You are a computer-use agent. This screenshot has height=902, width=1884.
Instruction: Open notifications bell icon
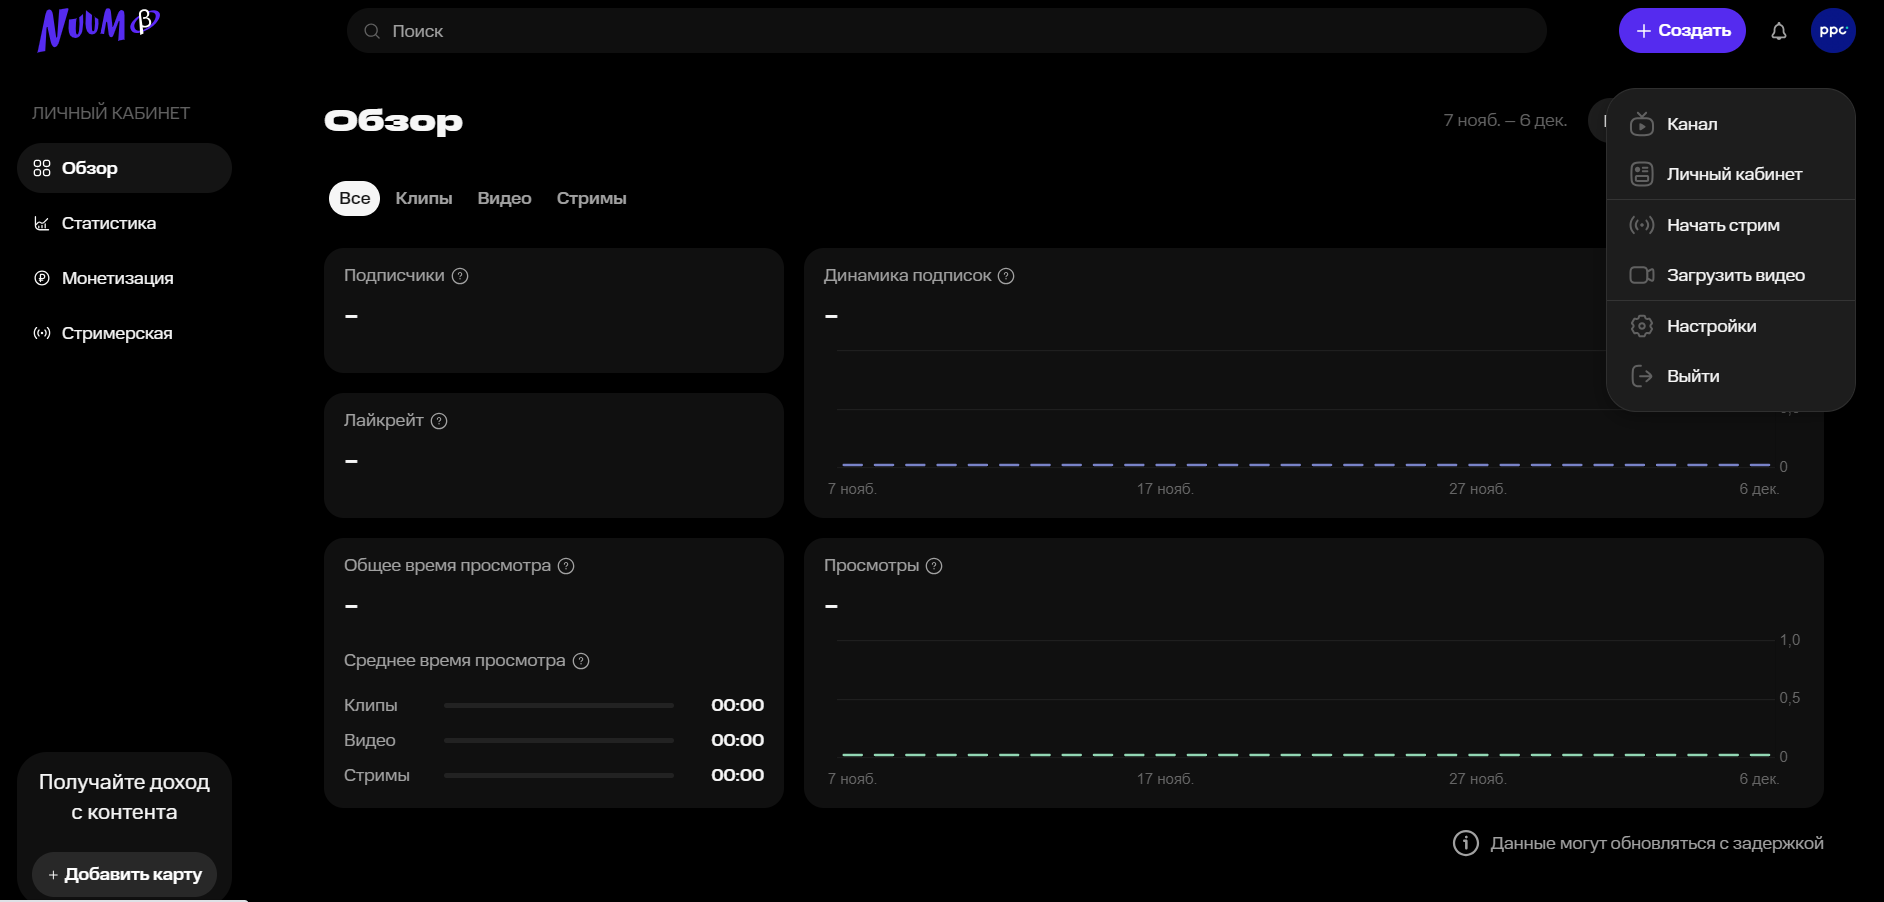[1778, 31]
